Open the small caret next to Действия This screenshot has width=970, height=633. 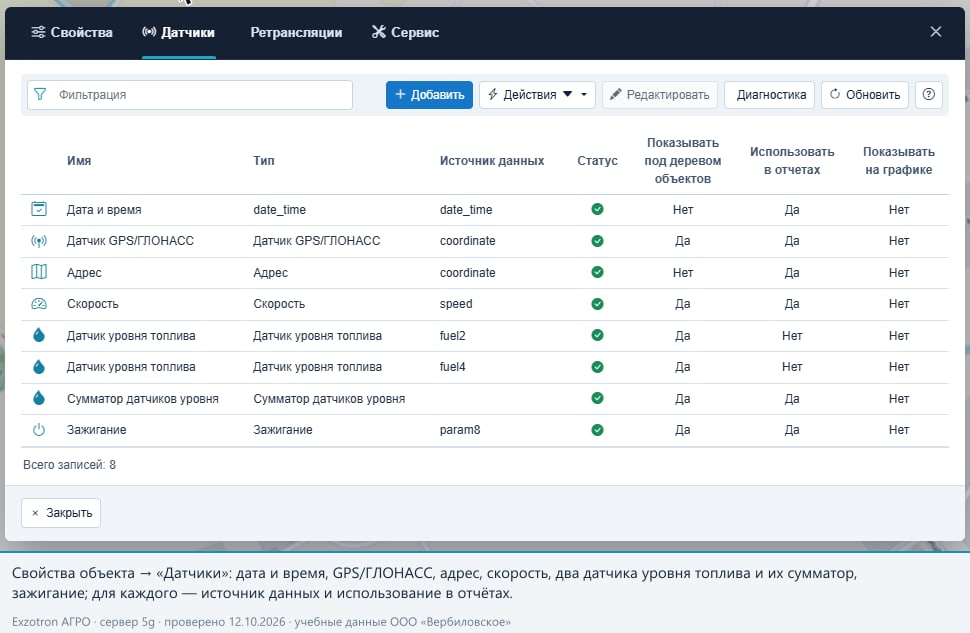[x=583, y=95]
